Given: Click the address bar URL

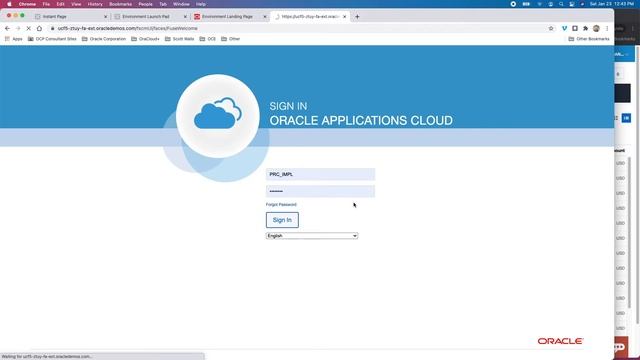Looking at the screenshot, I should 127,28.
